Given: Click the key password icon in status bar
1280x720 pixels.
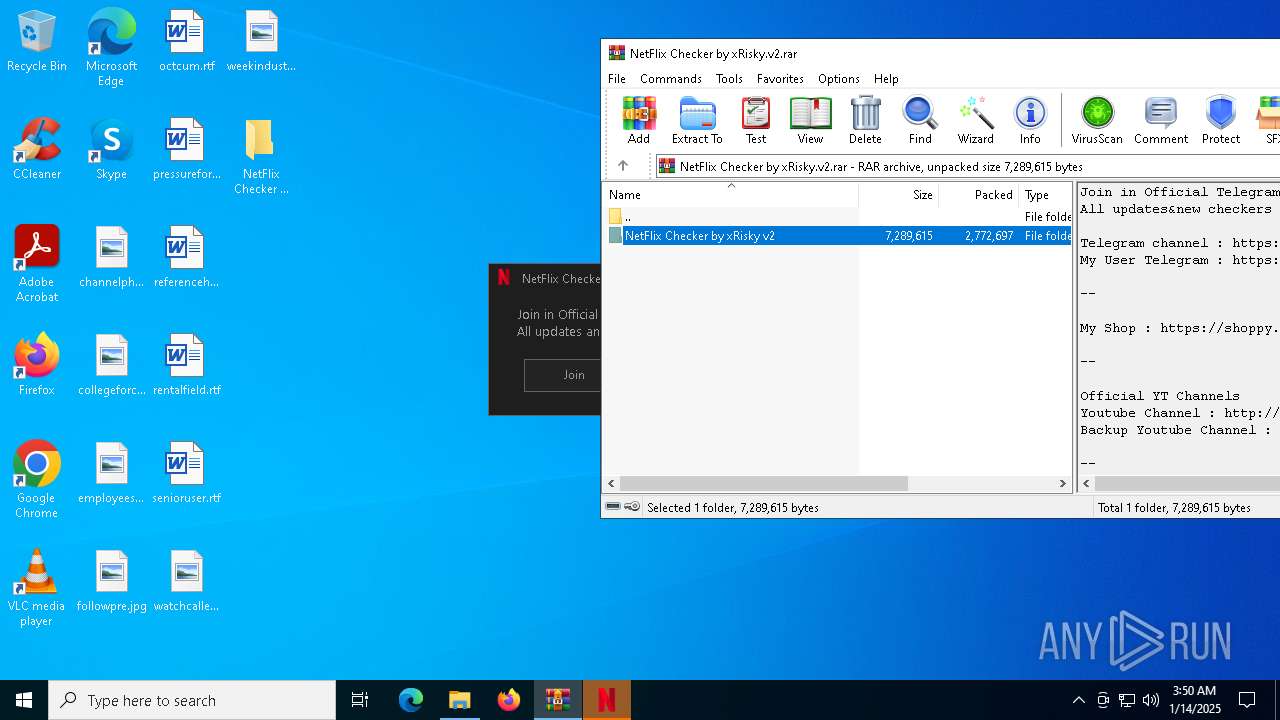Looking at the screenshot, I should coord(632,507).
